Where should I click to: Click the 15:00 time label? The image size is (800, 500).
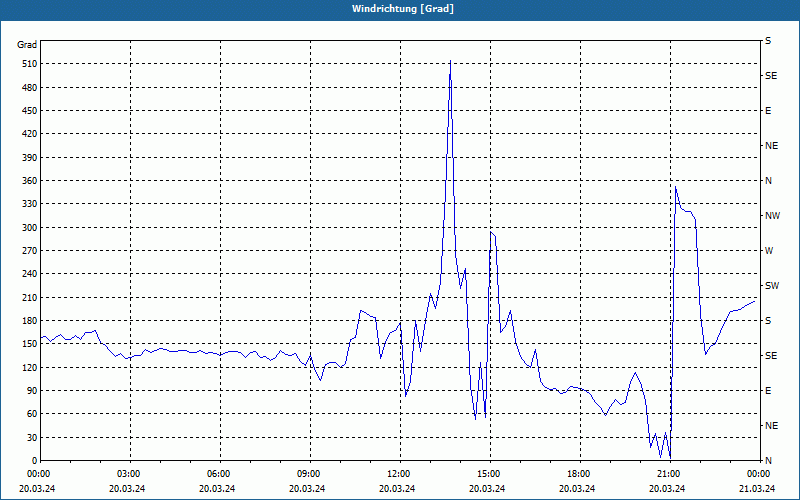490,474
